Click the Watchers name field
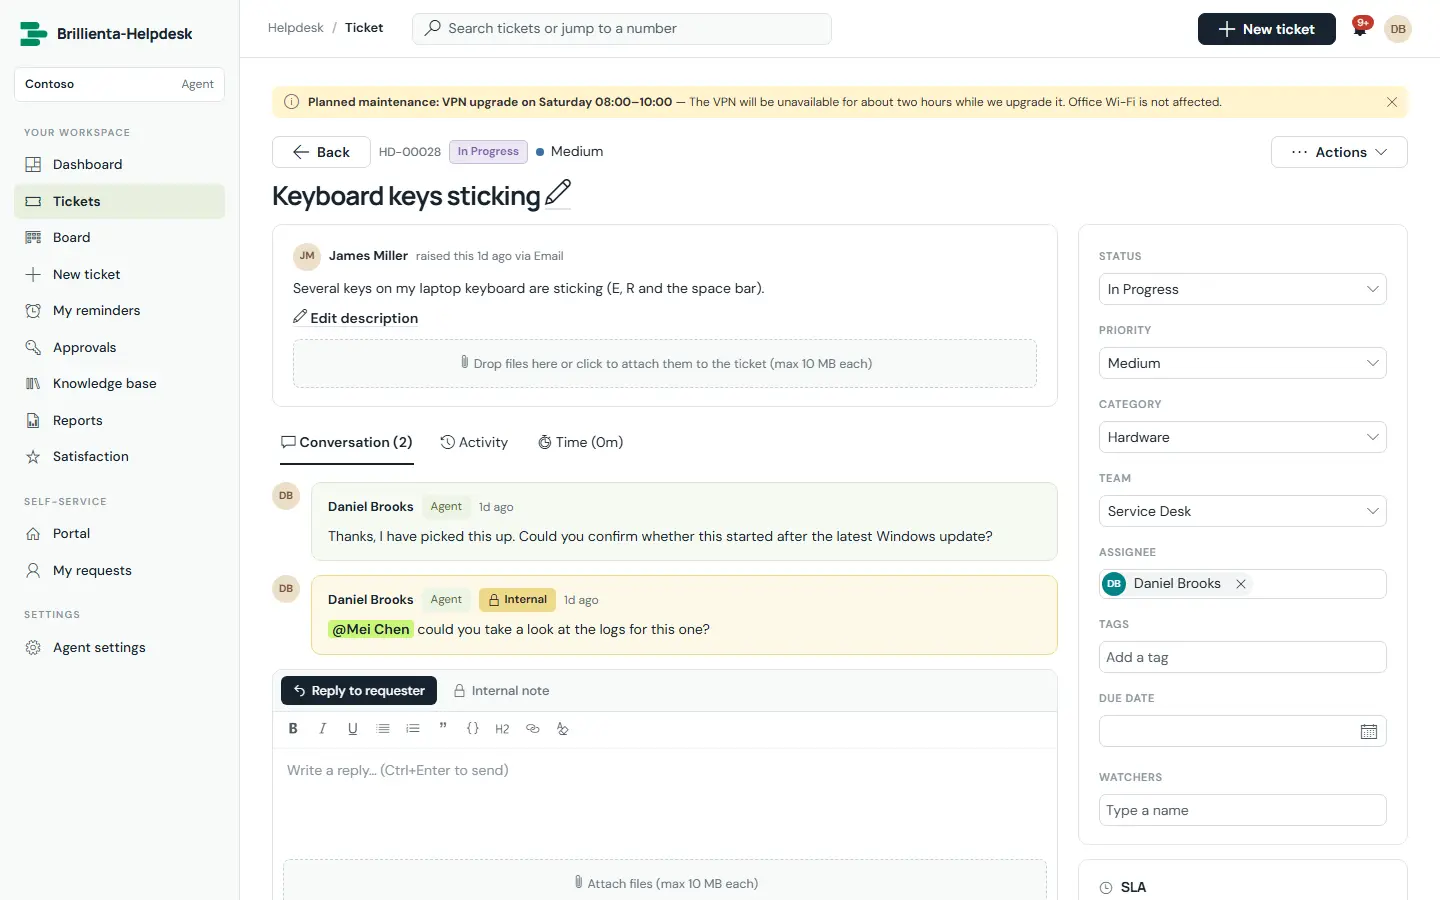This screenshot has width=1440, height=900. coord(1242,810)
